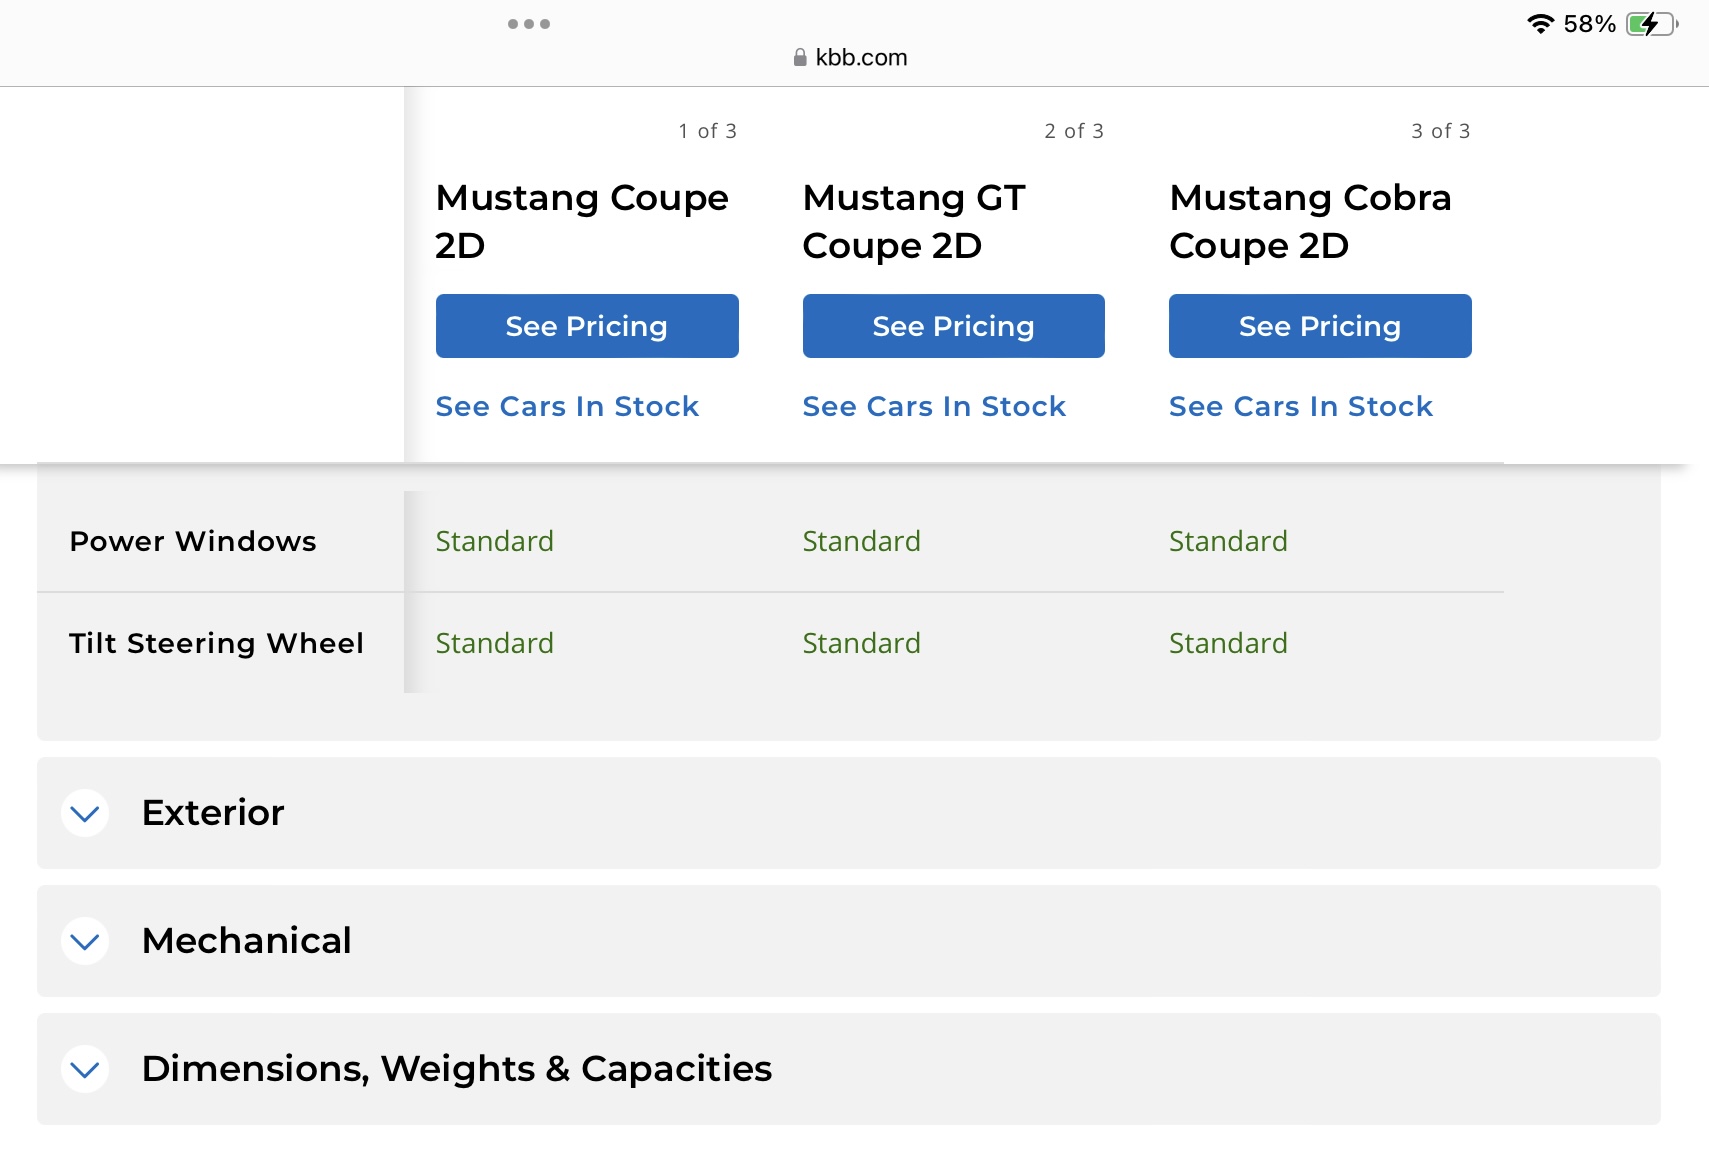
Task: Click See Pricing for Mustang Coupe 2D
Action: [x=587, y=326]
